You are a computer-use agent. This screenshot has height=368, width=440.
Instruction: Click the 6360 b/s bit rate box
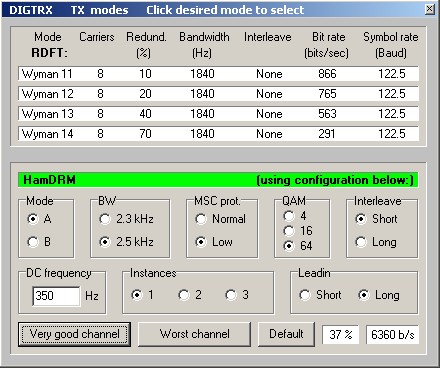click(x=393, y=334)
